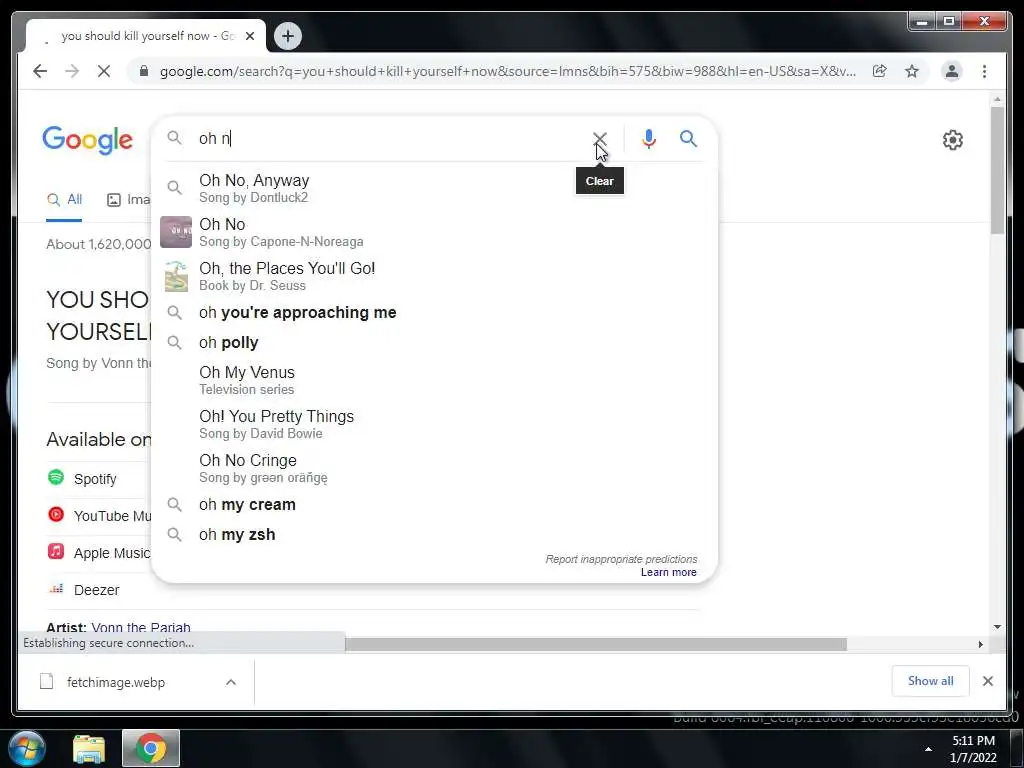Open Google settings gear
Viewport: 1024px width, 768px height.
pos(953,140)
